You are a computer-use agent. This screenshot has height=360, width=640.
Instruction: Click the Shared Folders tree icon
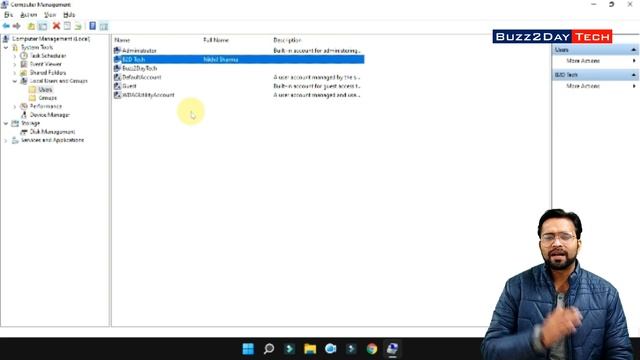24,73
